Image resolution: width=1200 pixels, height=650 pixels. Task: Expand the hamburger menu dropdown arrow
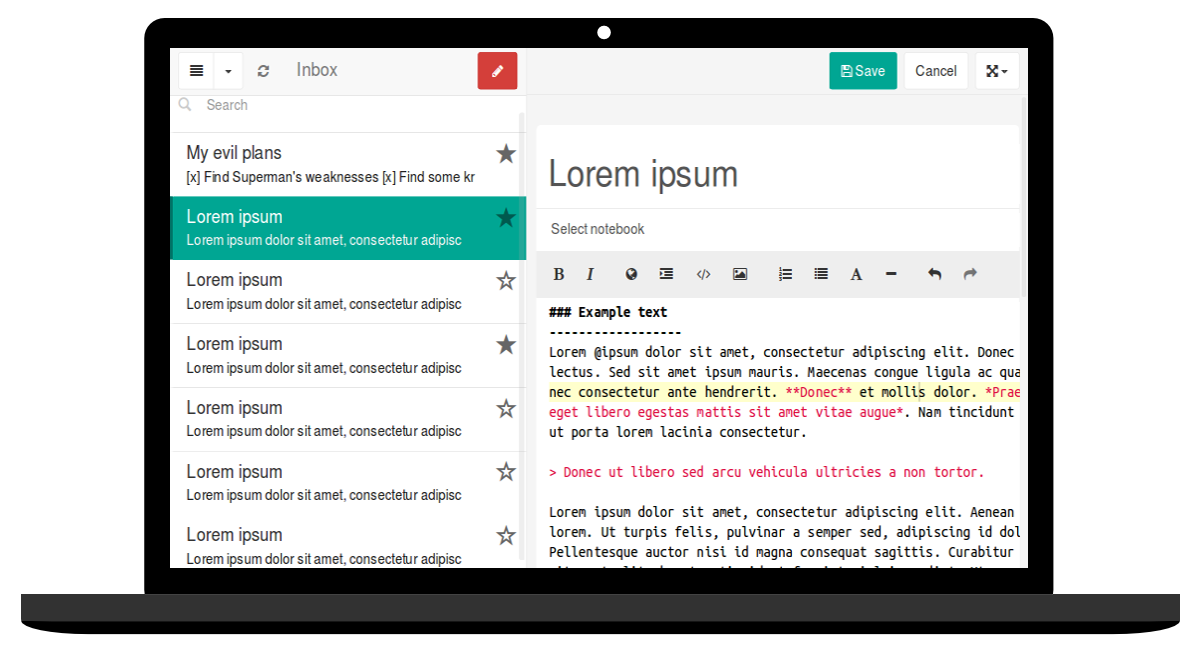coord(226,70)
